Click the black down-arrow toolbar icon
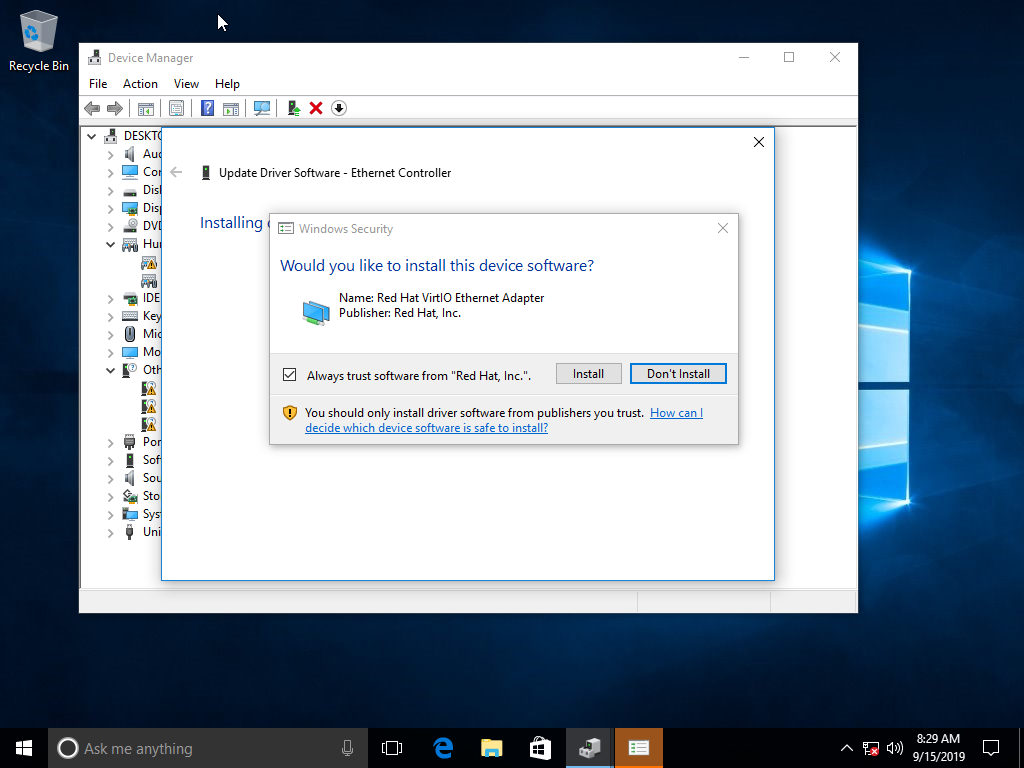The image size is (1024, 768). (x=339, y=108)
